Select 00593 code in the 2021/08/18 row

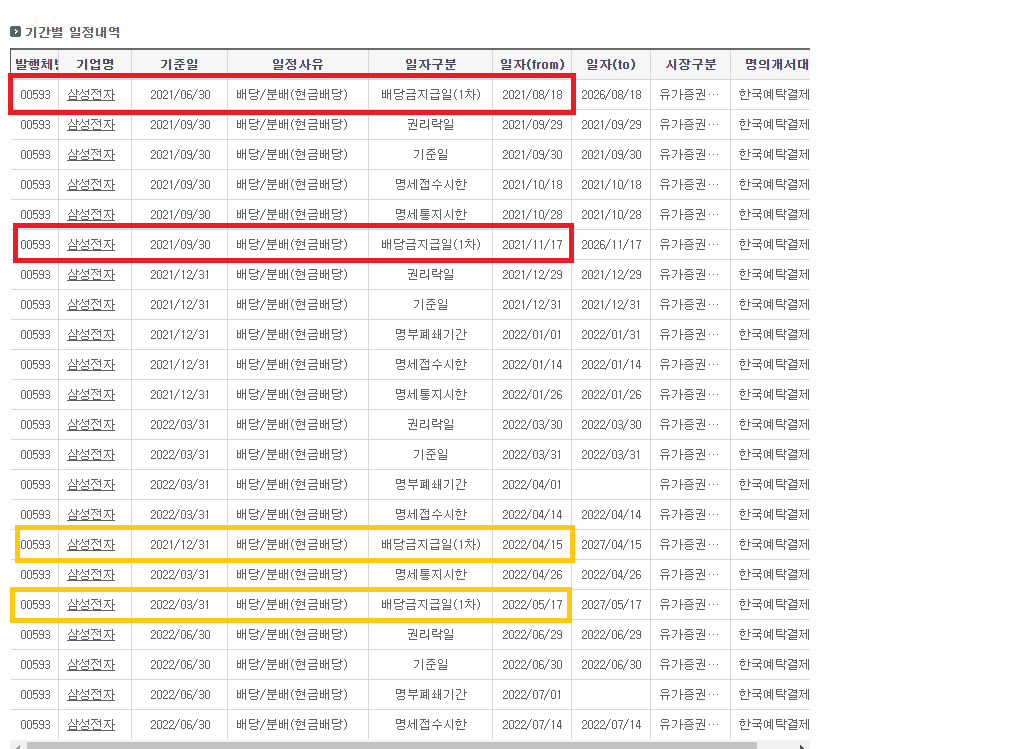pyautogui.click(x=36, y=95)
